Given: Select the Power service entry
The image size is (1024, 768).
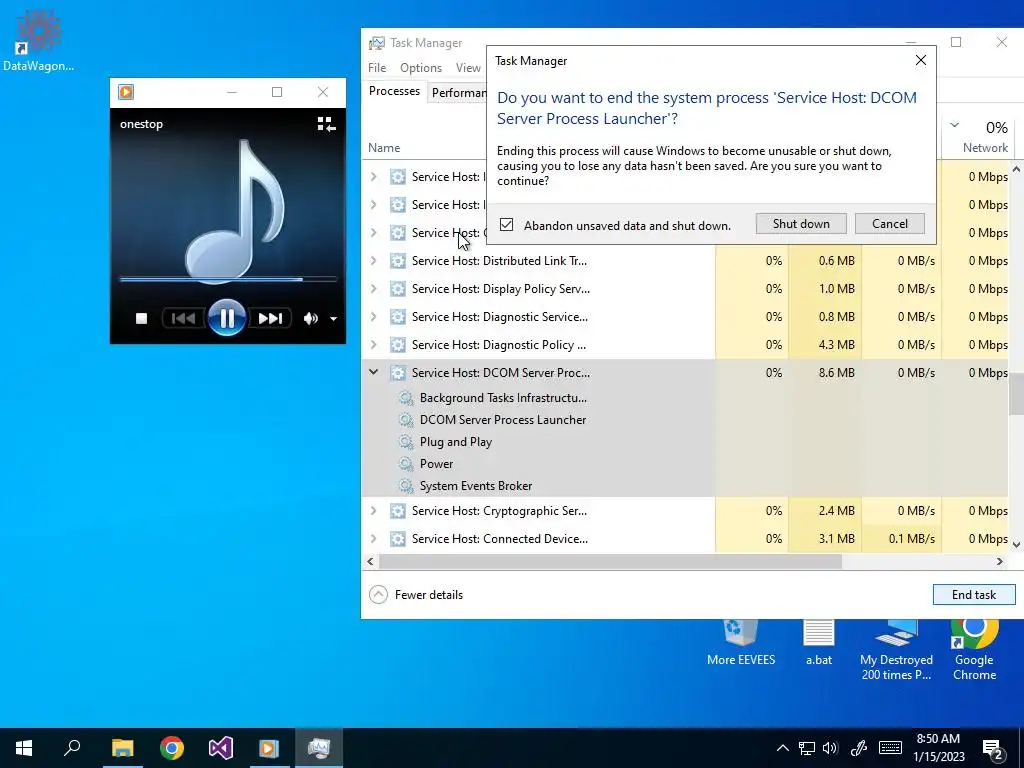Looking at the screenshot, I should coord(436,464).
